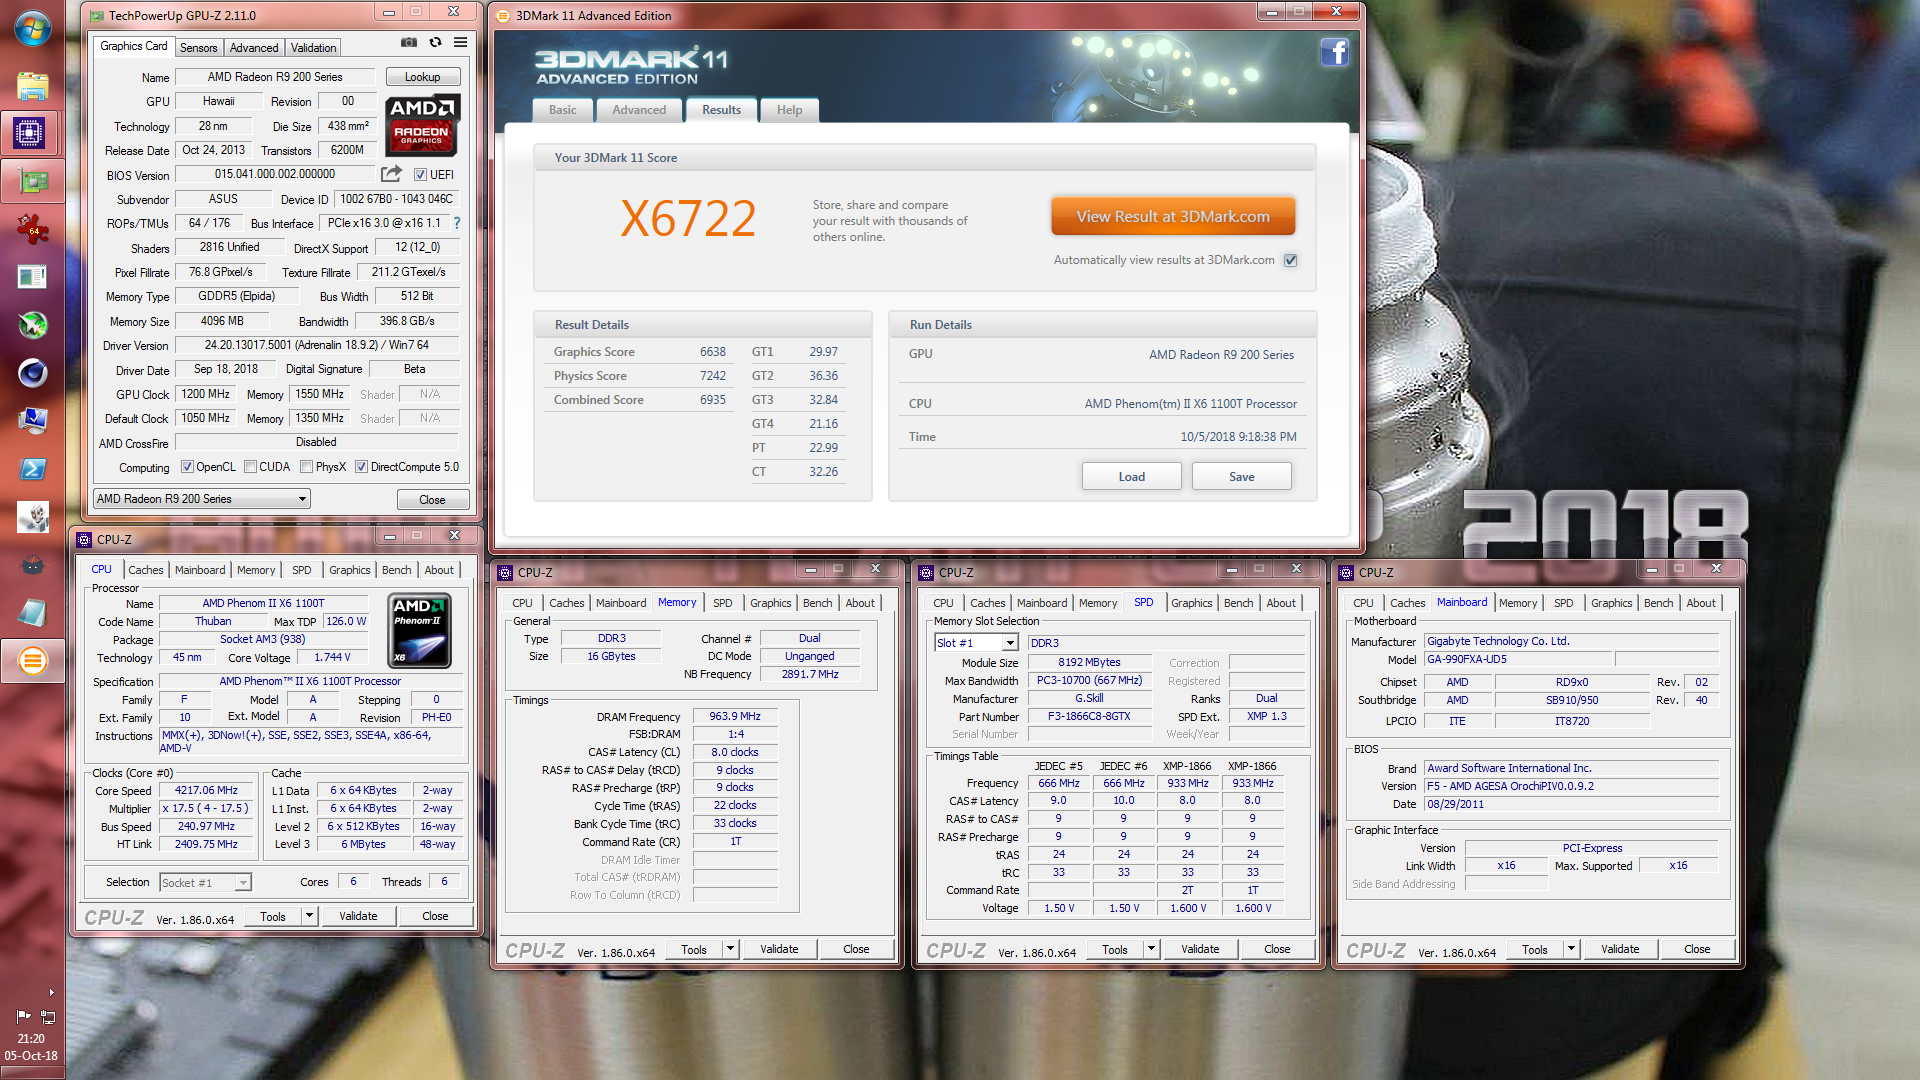Viewport: 1920px width, 1080px height.
Task: Open Caches tab in the CPU tab window
Action: [x=146, y=570]
